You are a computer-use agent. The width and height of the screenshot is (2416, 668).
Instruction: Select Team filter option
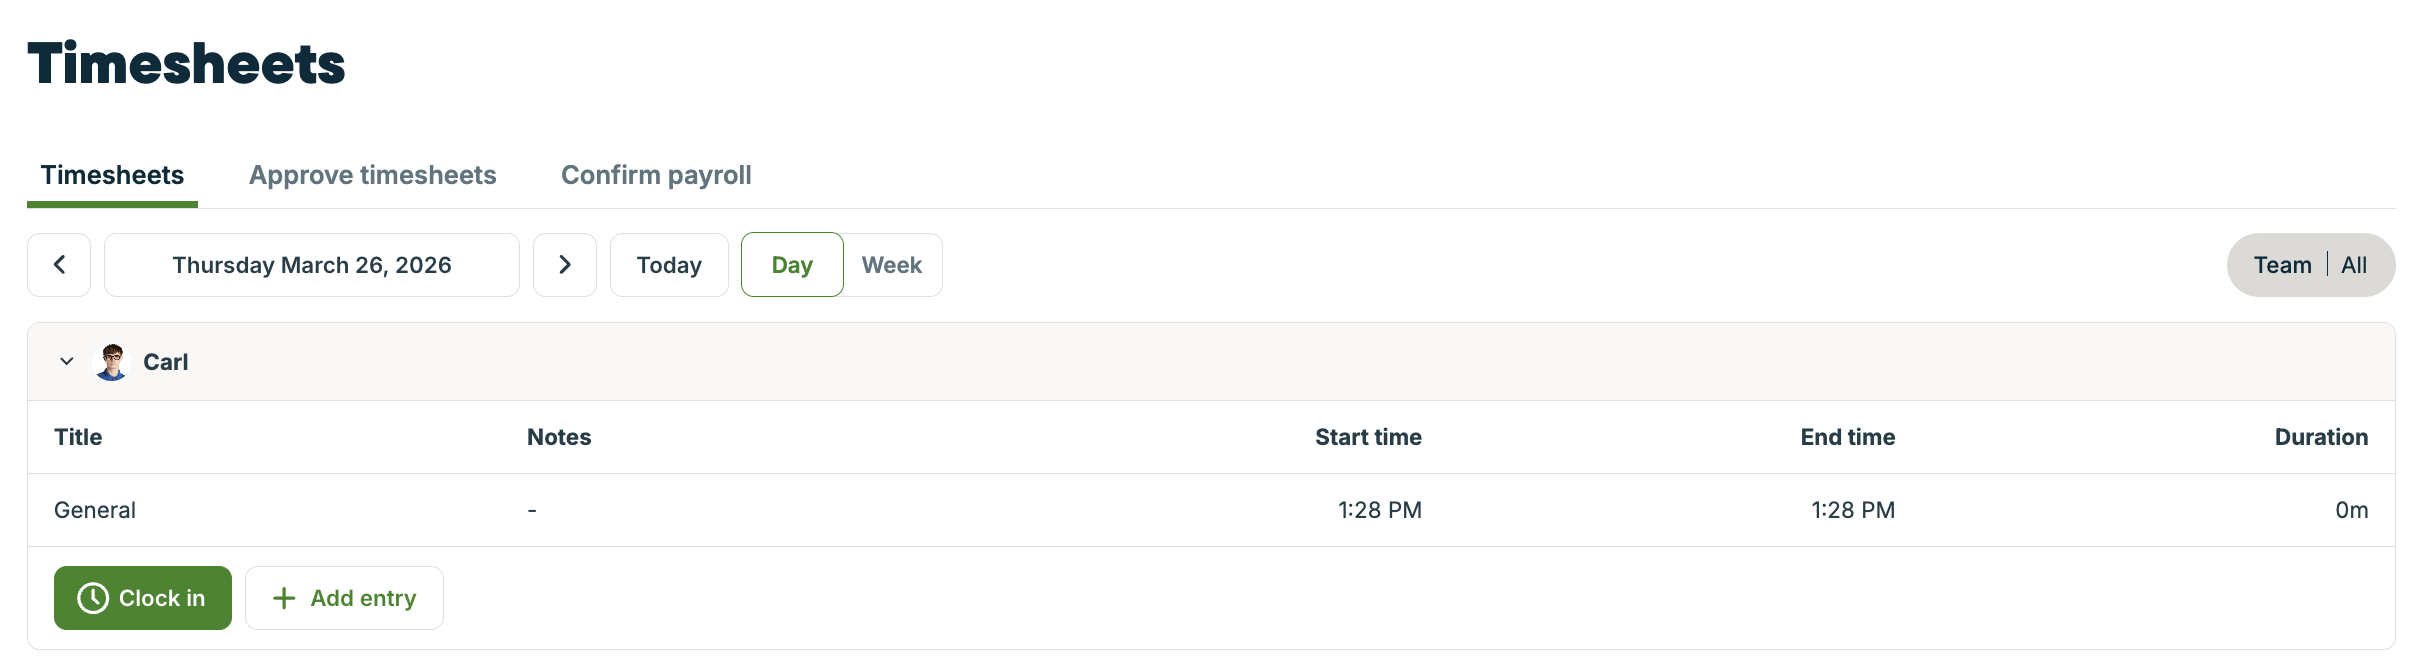(2282, 265)
